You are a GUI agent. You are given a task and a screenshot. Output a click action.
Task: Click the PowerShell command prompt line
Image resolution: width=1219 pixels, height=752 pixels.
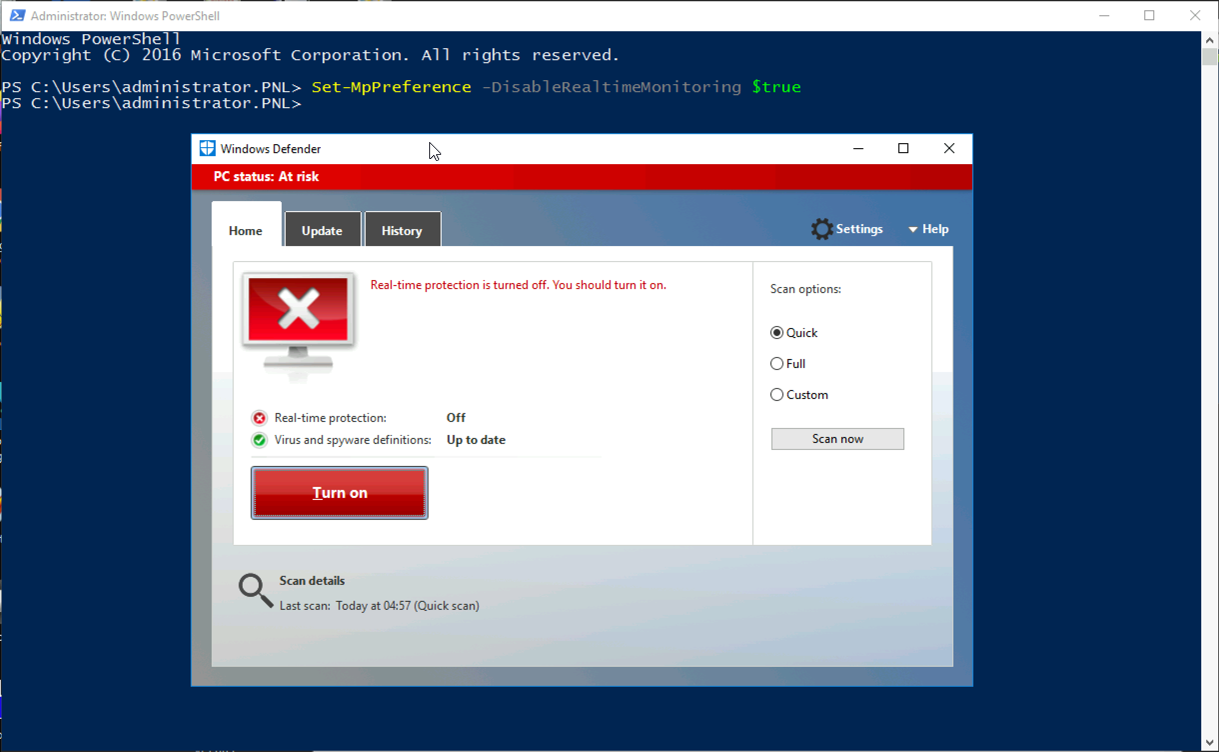click(x=150, y=102)
